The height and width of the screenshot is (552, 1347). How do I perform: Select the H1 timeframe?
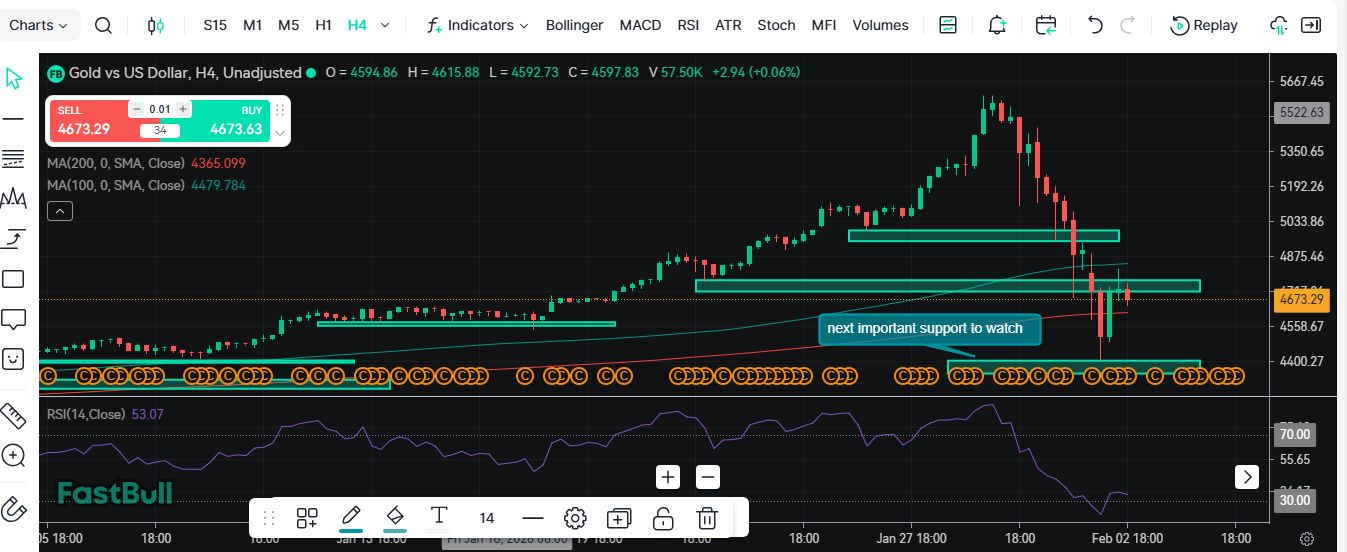click(x=323, y=25)
